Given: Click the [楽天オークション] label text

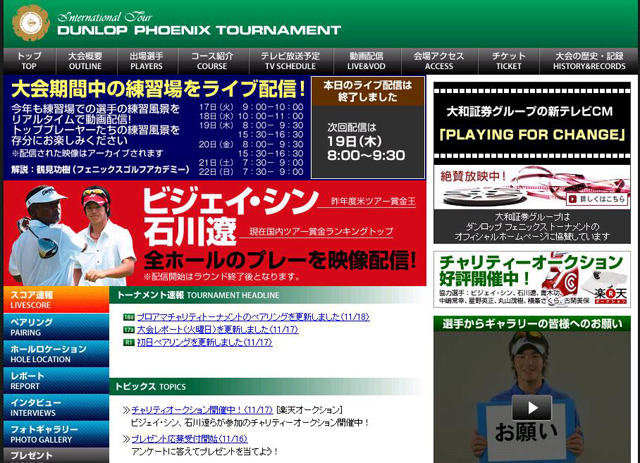Looking at the screenshot, I should click(309, 410).
